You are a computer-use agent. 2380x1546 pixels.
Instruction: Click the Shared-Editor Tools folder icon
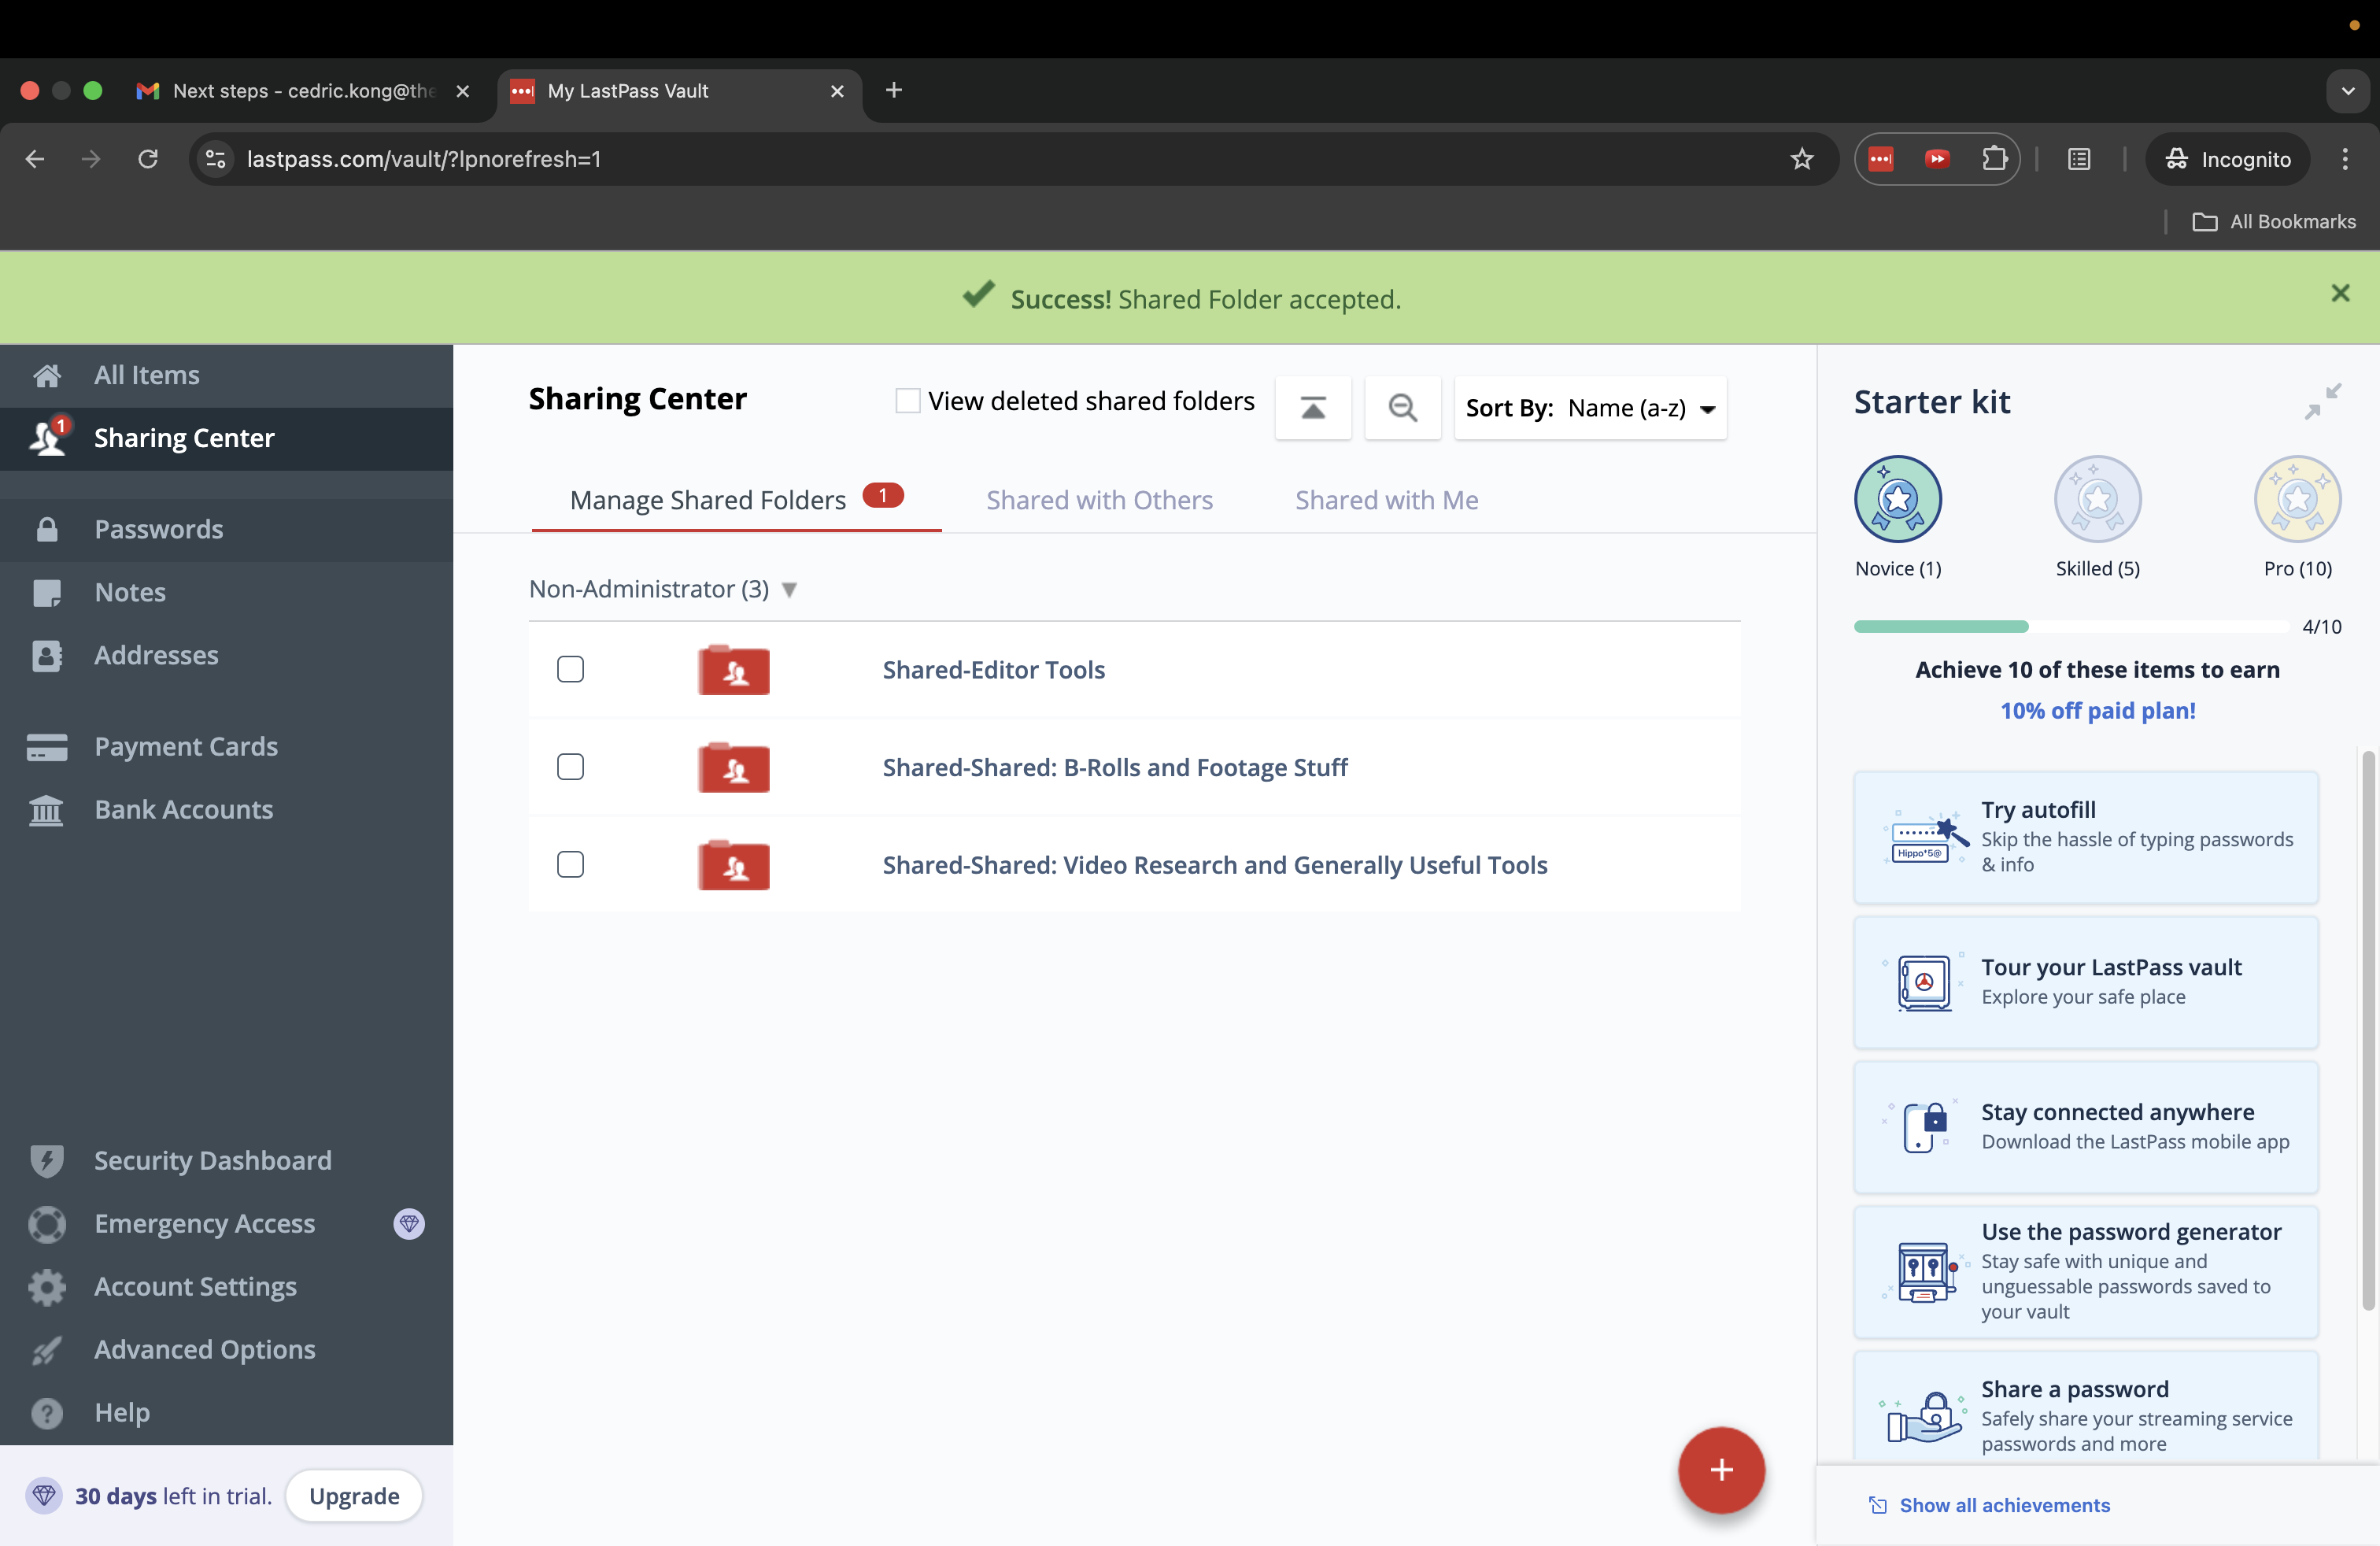(733, 670)
